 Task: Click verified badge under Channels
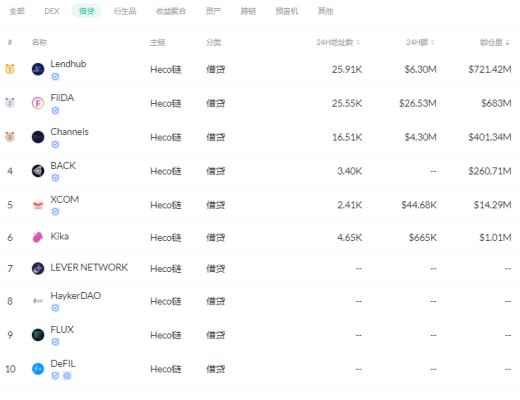pyautogui.click(x=55, y=144)
